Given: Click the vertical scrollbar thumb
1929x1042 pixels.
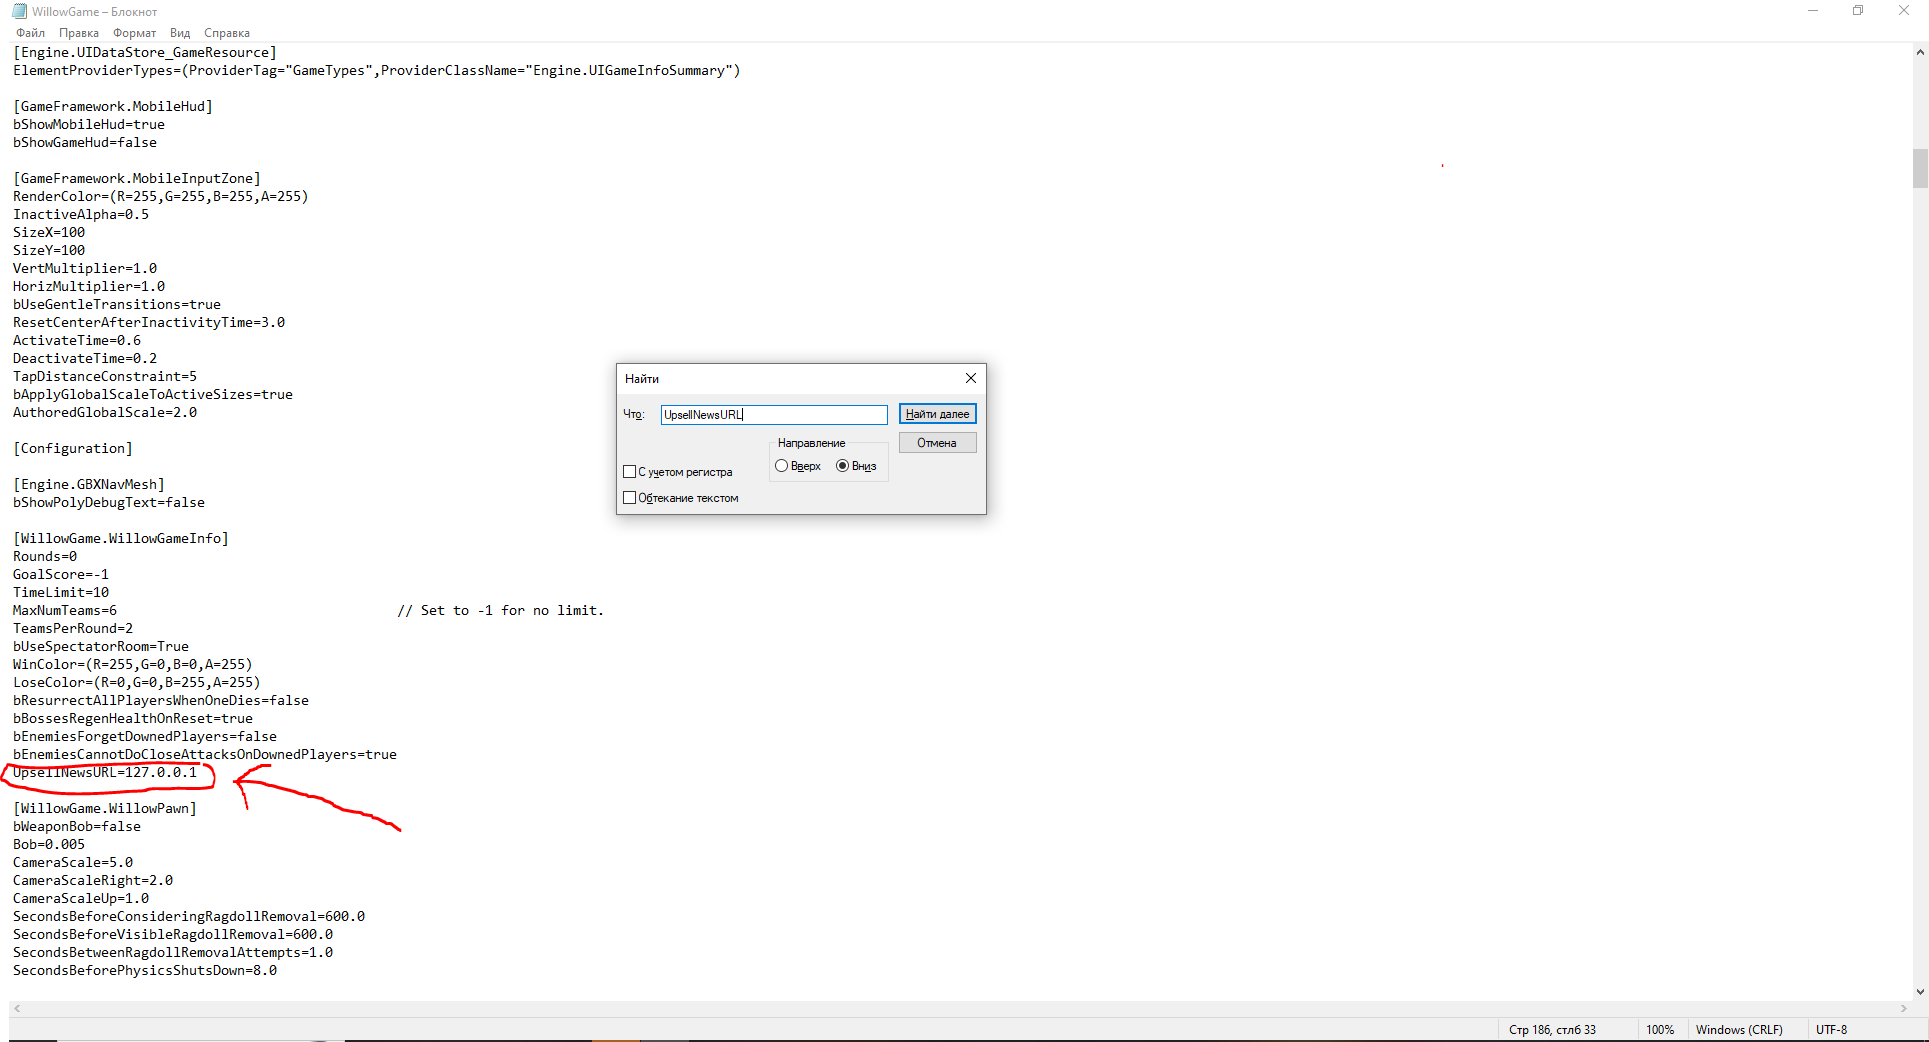Looking at the screenshot, I should coord(1920,168).
